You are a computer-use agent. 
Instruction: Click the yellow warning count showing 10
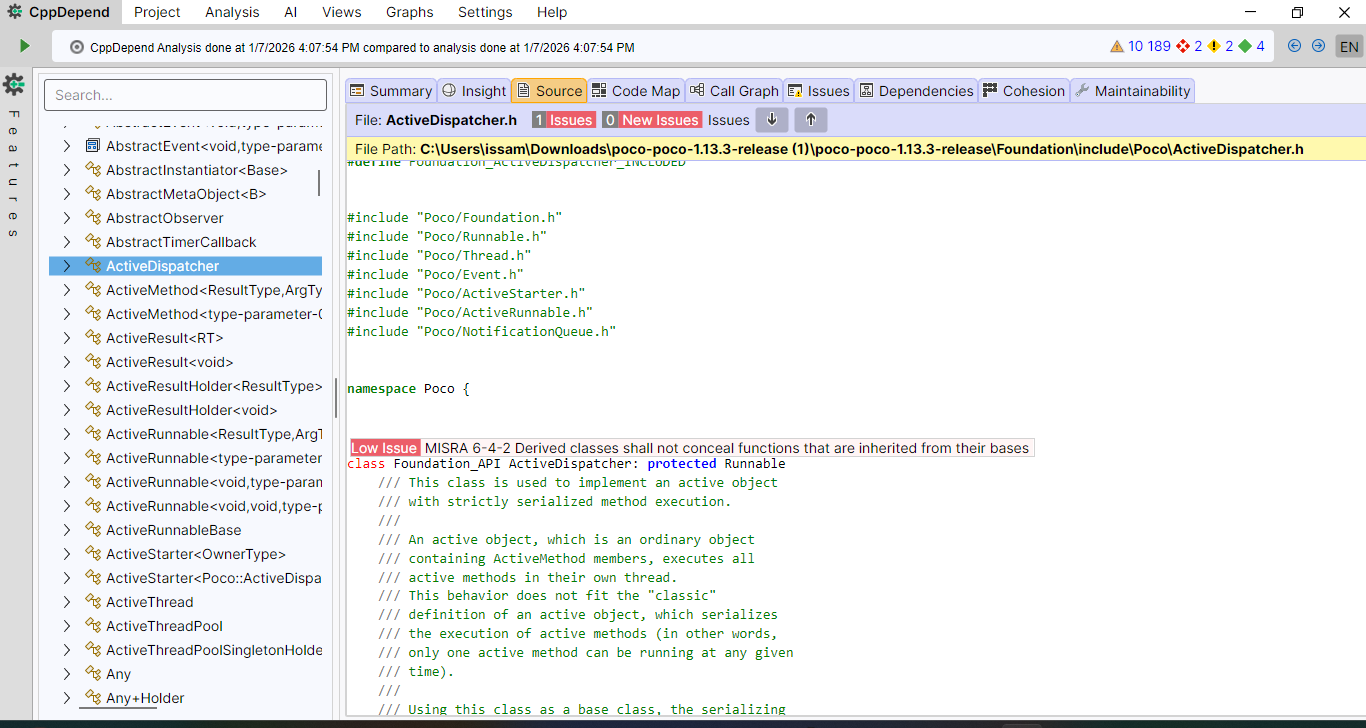tap(1130, 45)
